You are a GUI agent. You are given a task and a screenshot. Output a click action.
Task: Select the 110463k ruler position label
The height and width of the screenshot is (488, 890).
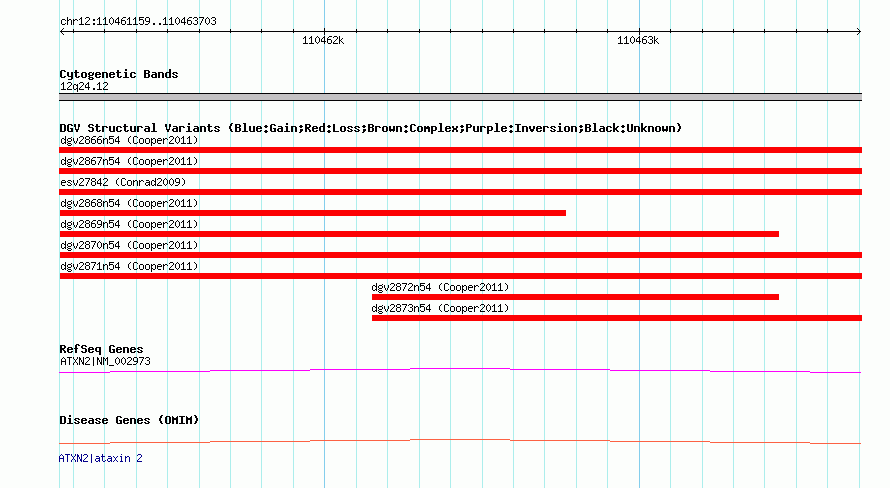click(x=638, y=40)
